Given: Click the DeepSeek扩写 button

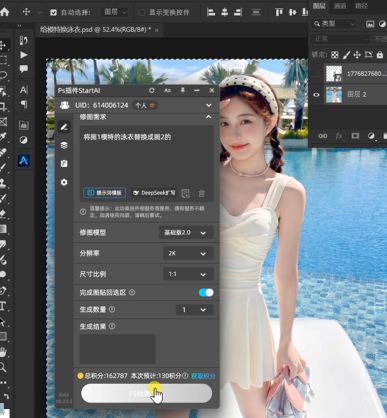Looking at the screenshot, I should (154, 193).
